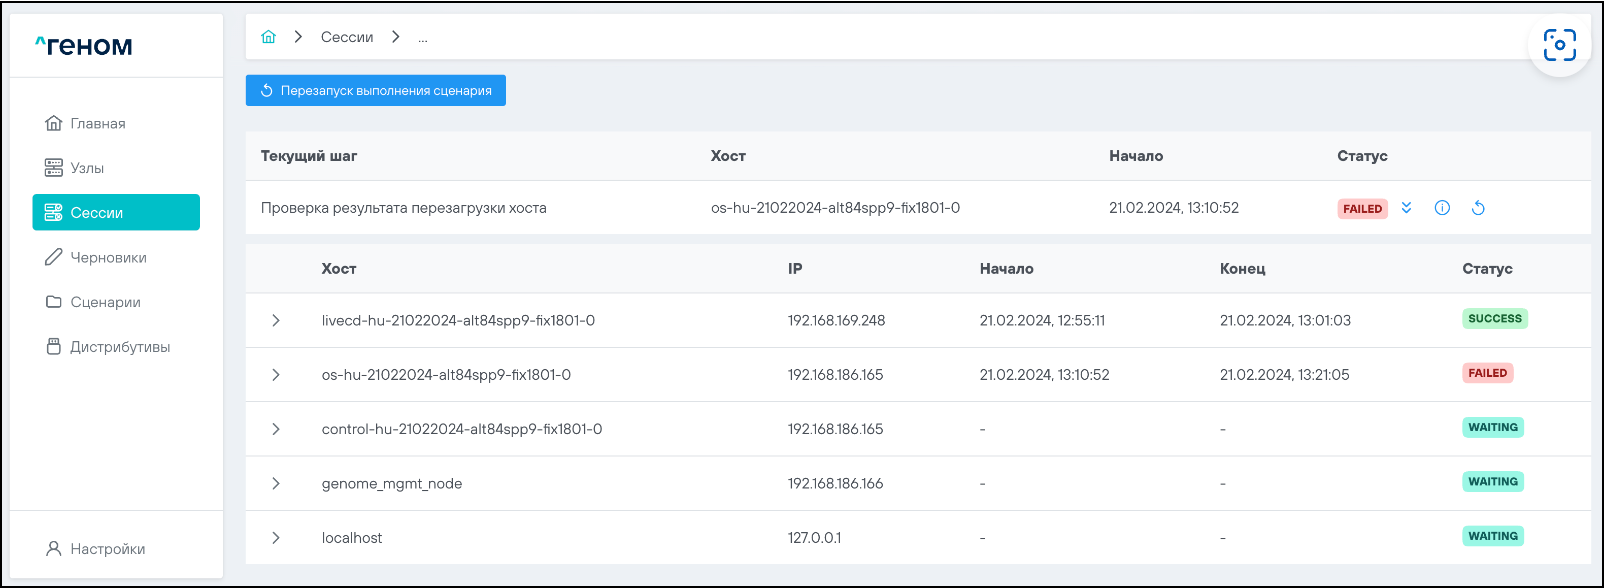Expand the genome_mgmt_node row
Image resolution: width=1604 pixels, height=588 pixels.
point(276,484)
